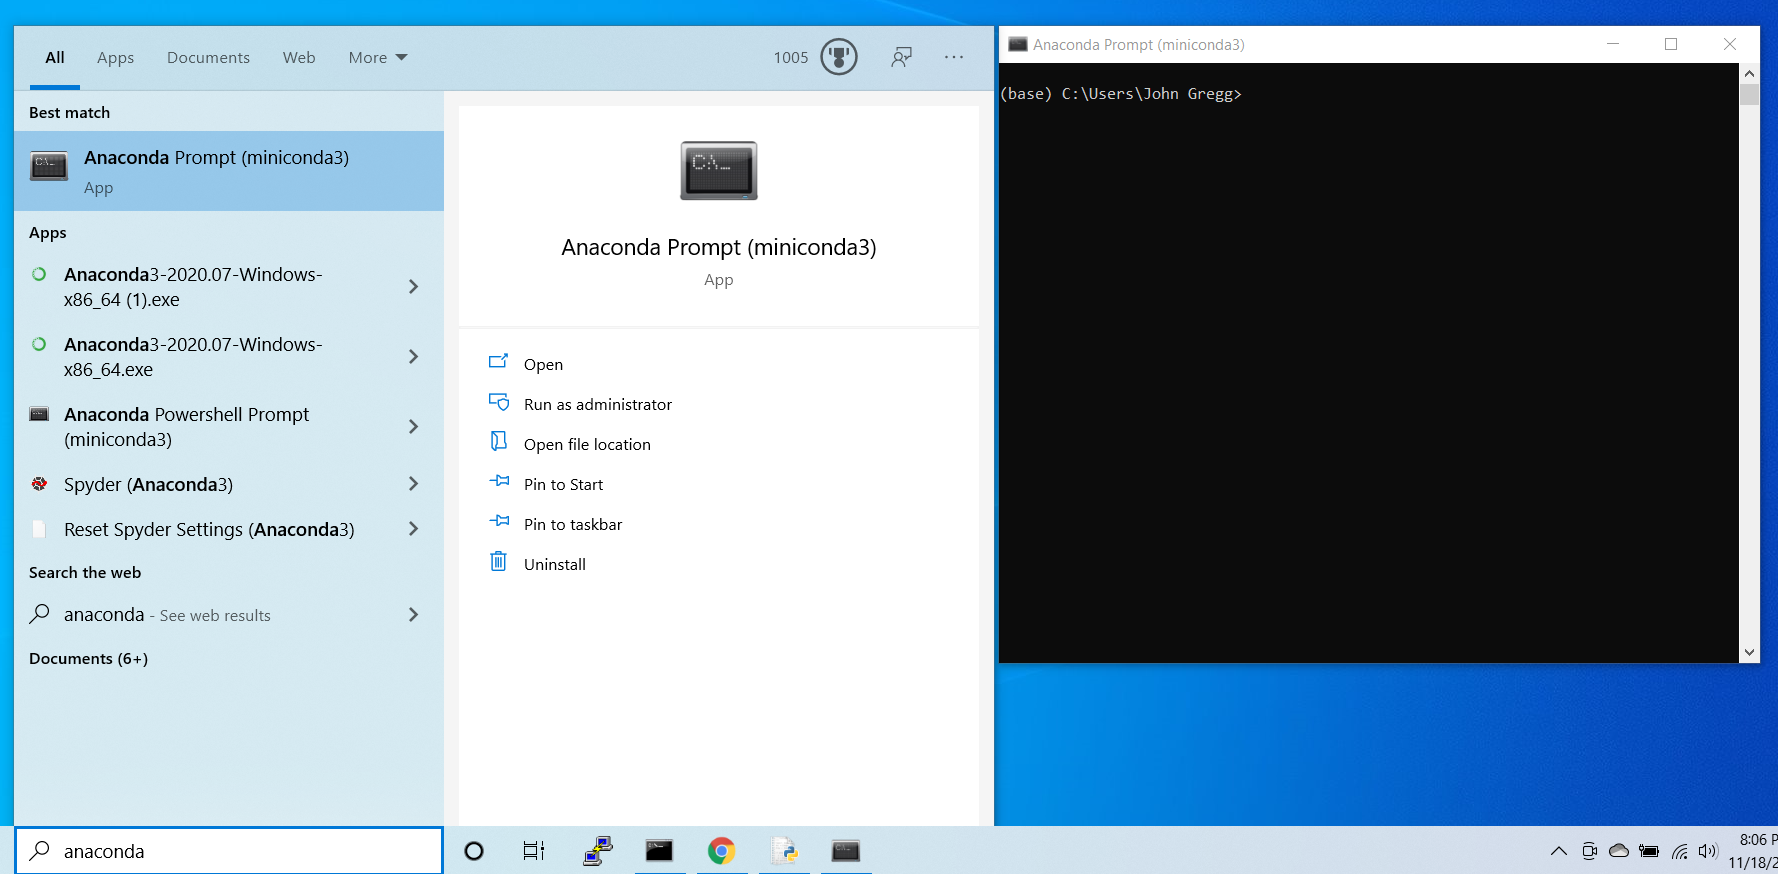Open the Python file icon on taskbar

click(784, 851)
